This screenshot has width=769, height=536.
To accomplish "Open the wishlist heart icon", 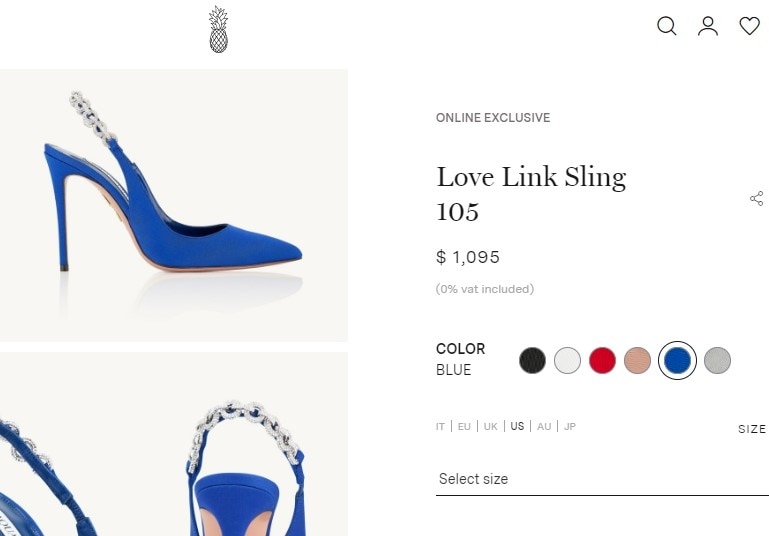I will pyautogui.click(x=749, y=26).
